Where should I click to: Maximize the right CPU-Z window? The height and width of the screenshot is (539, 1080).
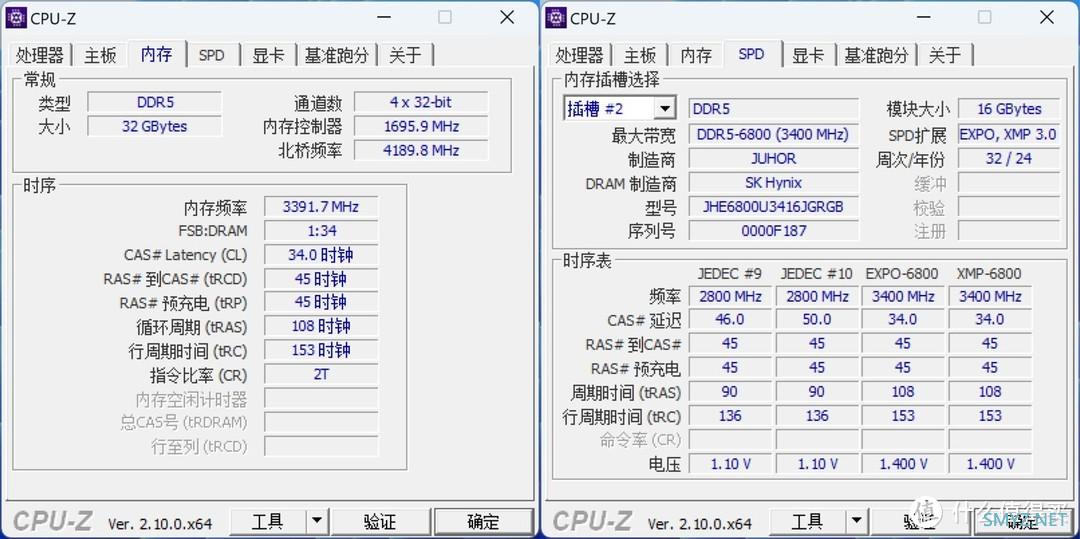985,17
